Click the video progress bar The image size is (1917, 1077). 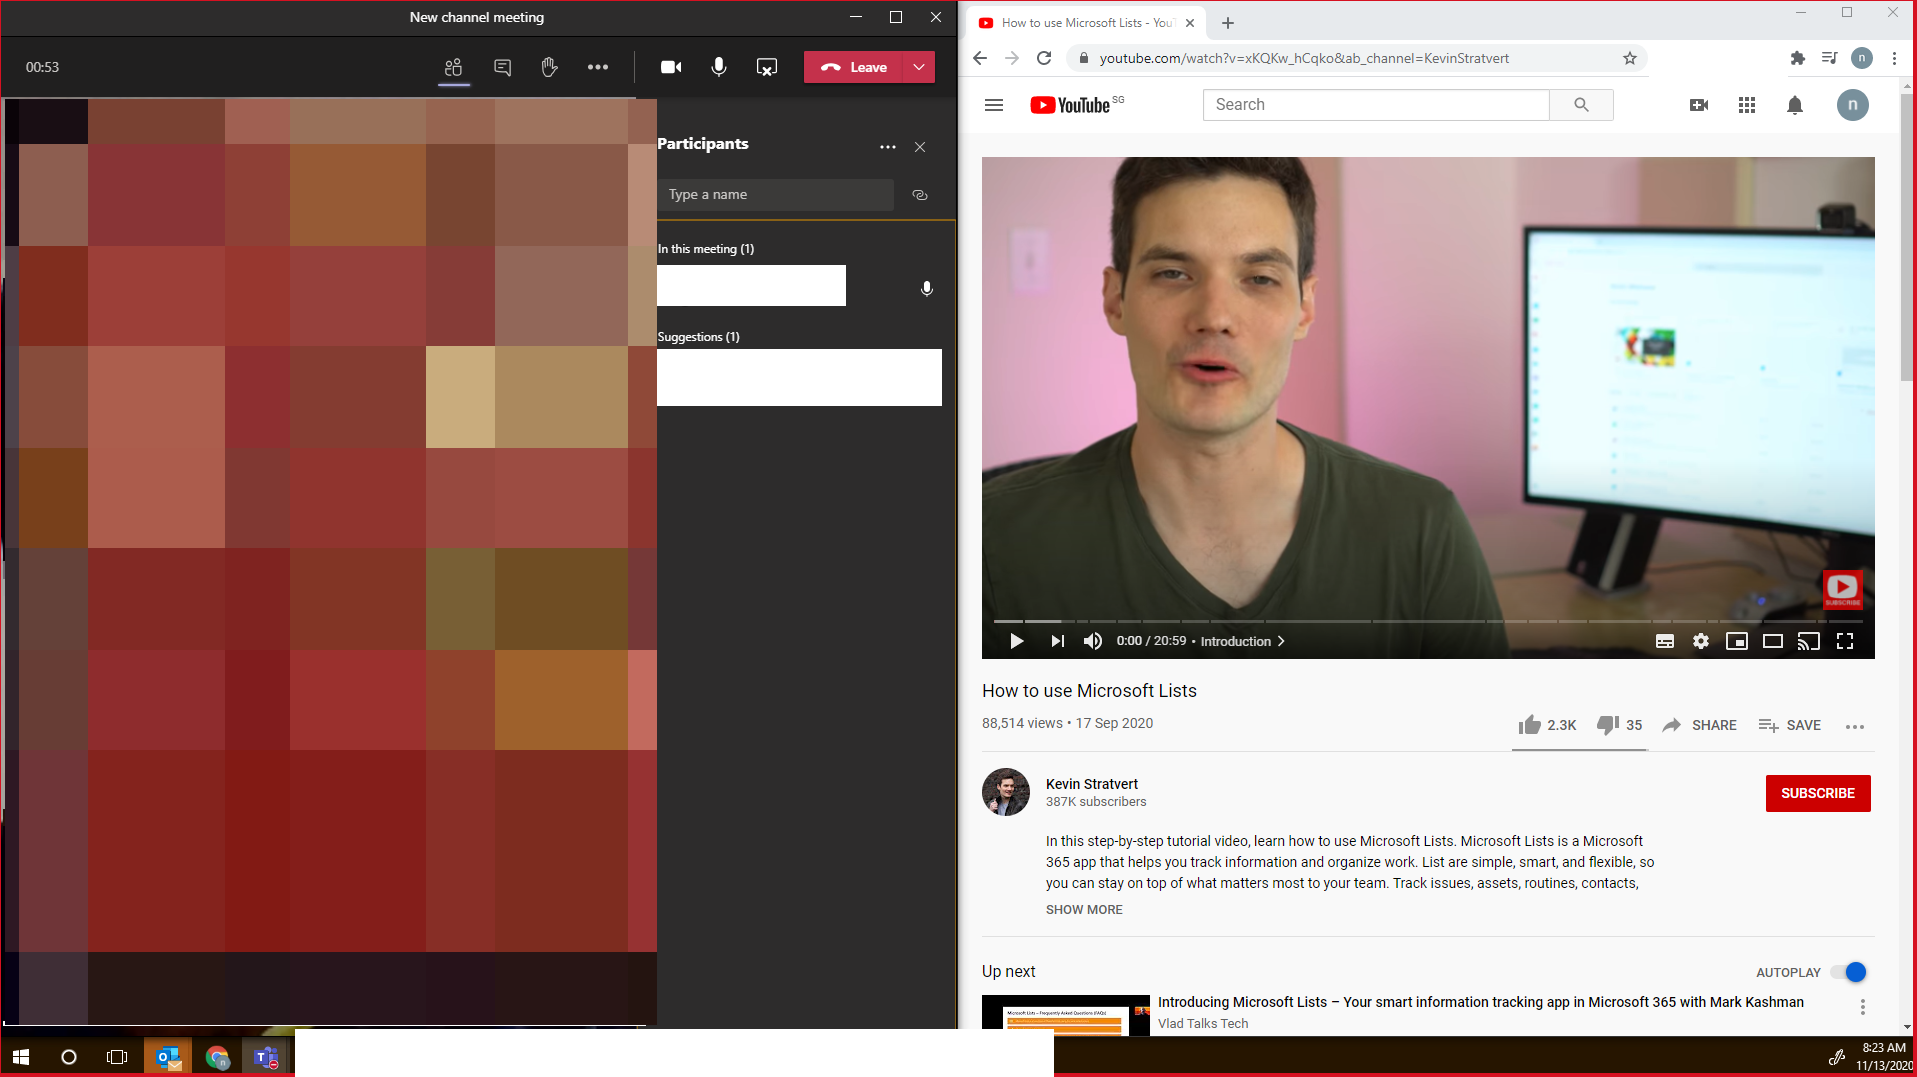point(1428,621)
